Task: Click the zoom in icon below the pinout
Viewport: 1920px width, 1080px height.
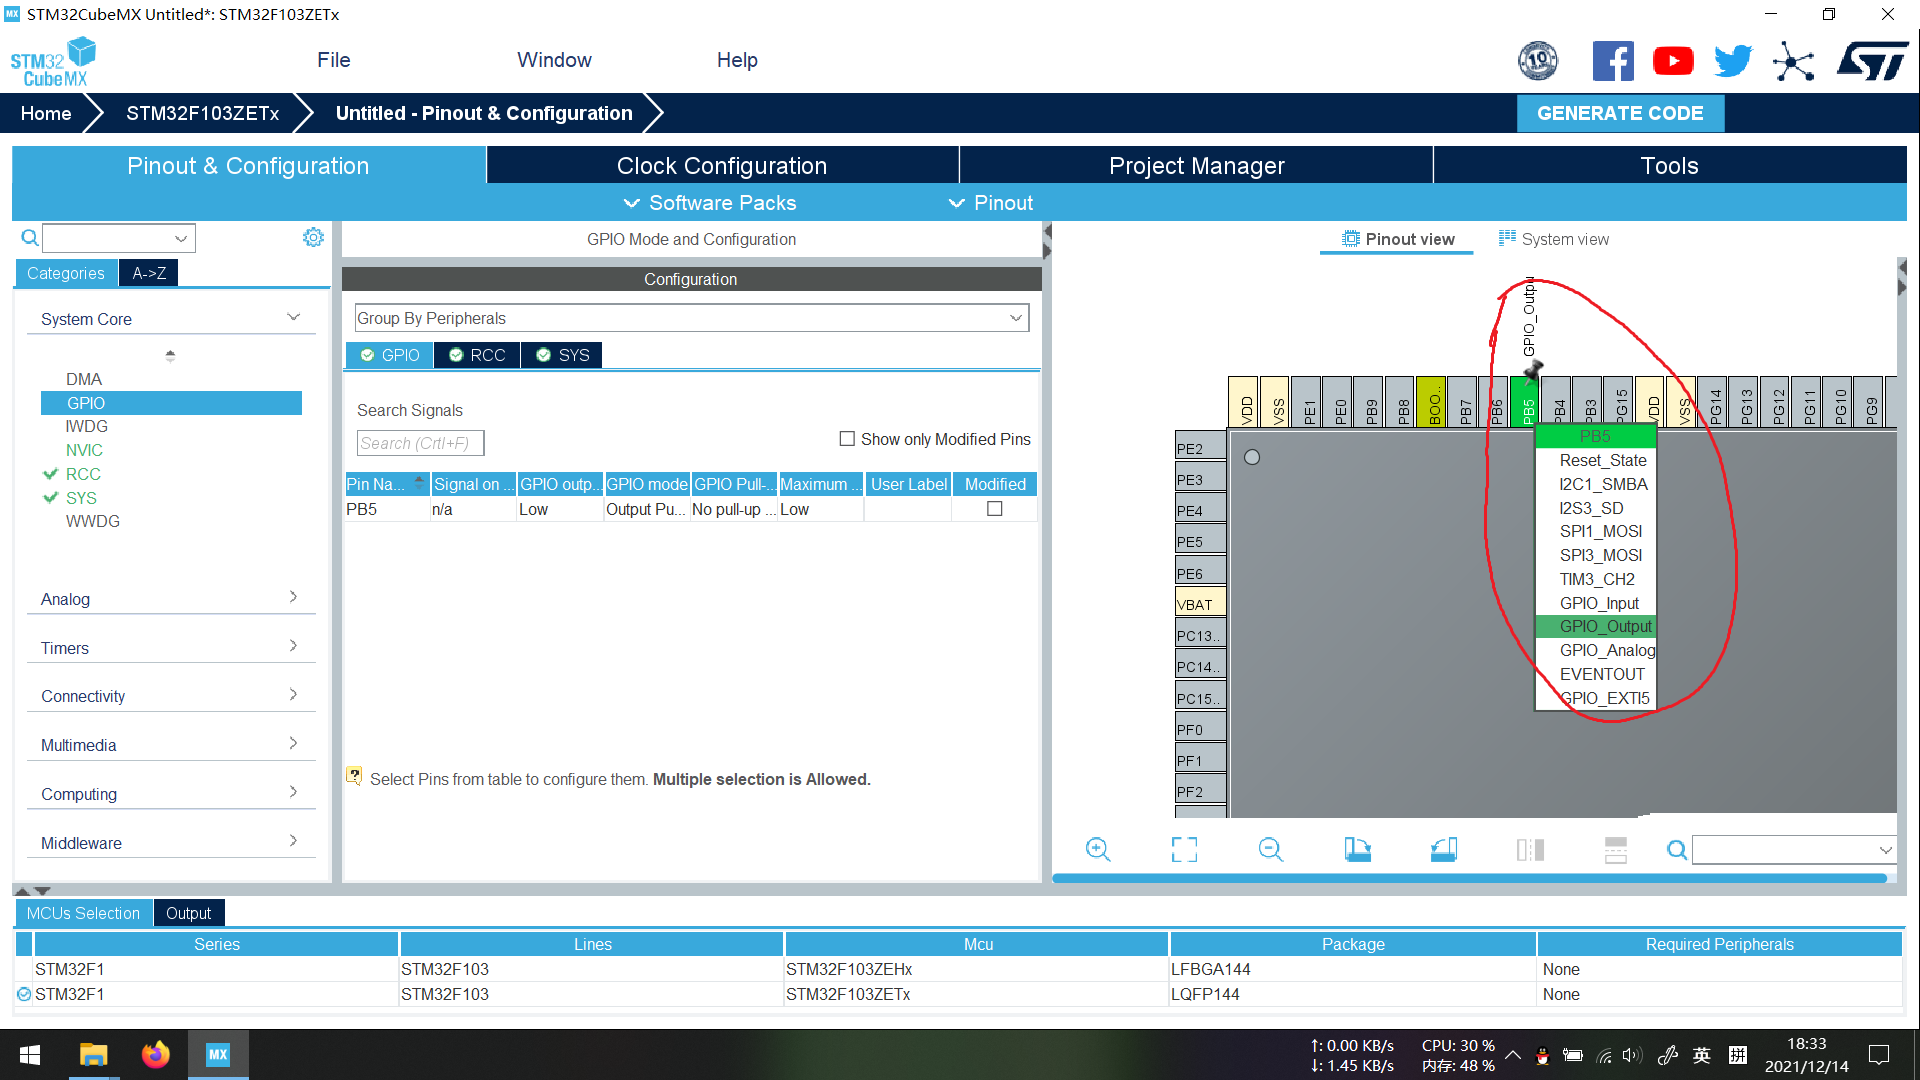Action: [1098, 850]
